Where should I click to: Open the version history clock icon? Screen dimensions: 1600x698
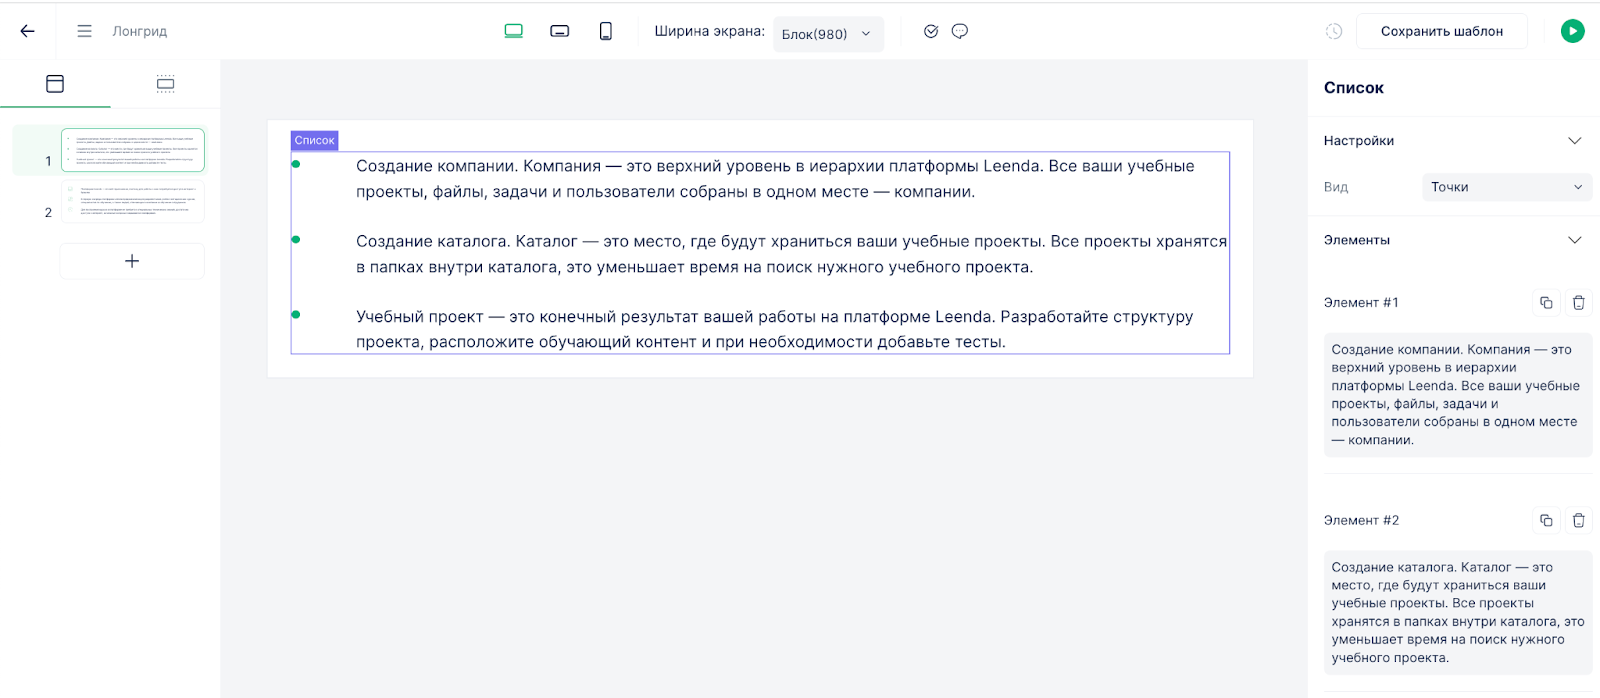[x=1334, y=31]
